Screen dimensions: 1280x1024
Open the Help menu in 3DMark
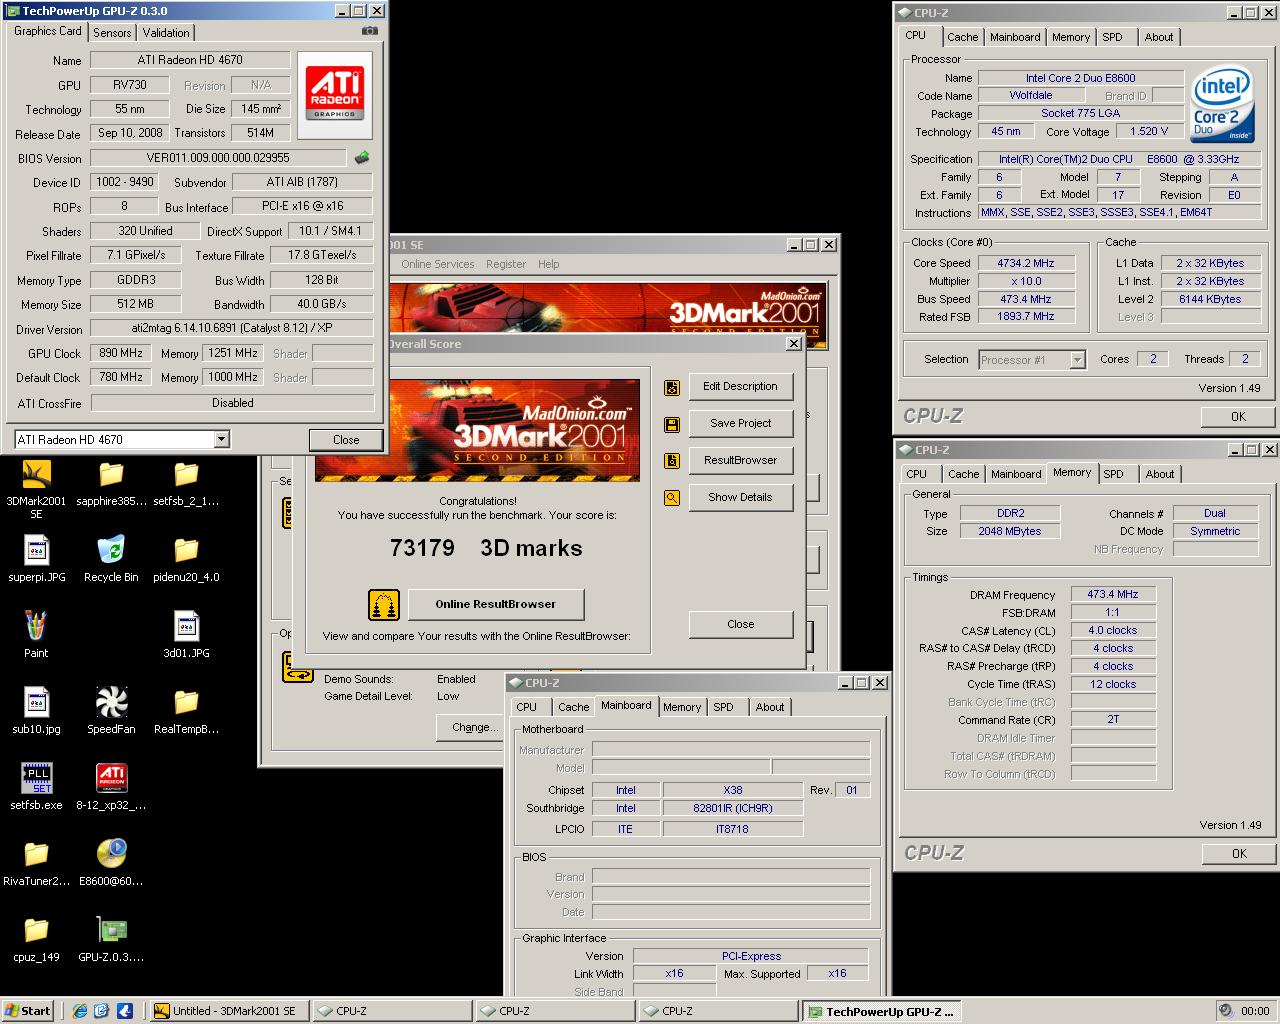[549, 264]
